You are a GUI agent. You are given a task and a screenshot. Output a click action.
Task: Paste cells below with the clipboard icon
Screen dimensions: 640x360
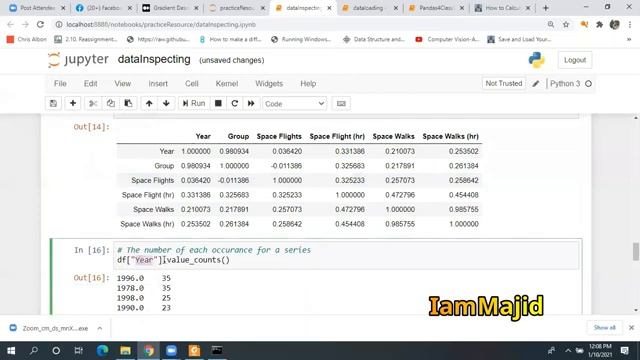pos(128,104)
